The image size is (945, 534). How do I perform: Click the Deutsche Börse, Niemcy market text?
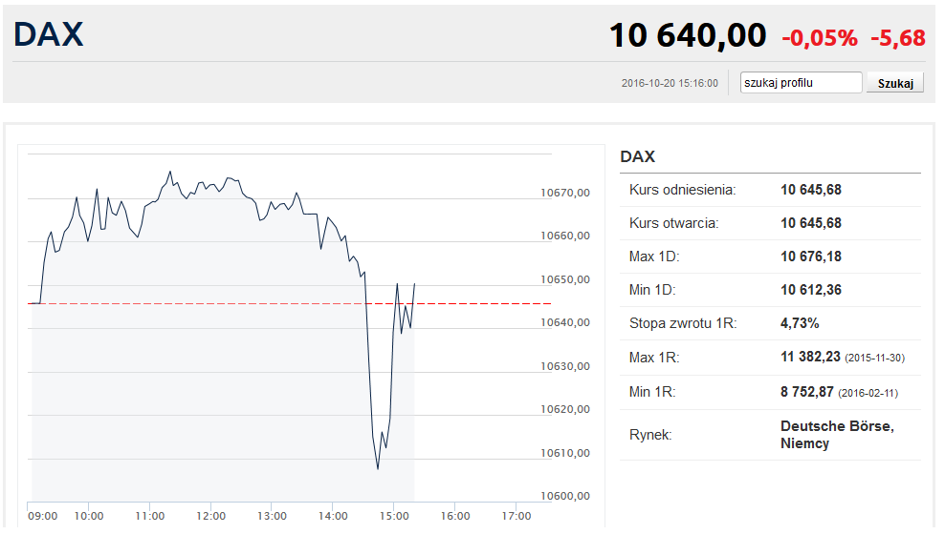coord(837,435)
